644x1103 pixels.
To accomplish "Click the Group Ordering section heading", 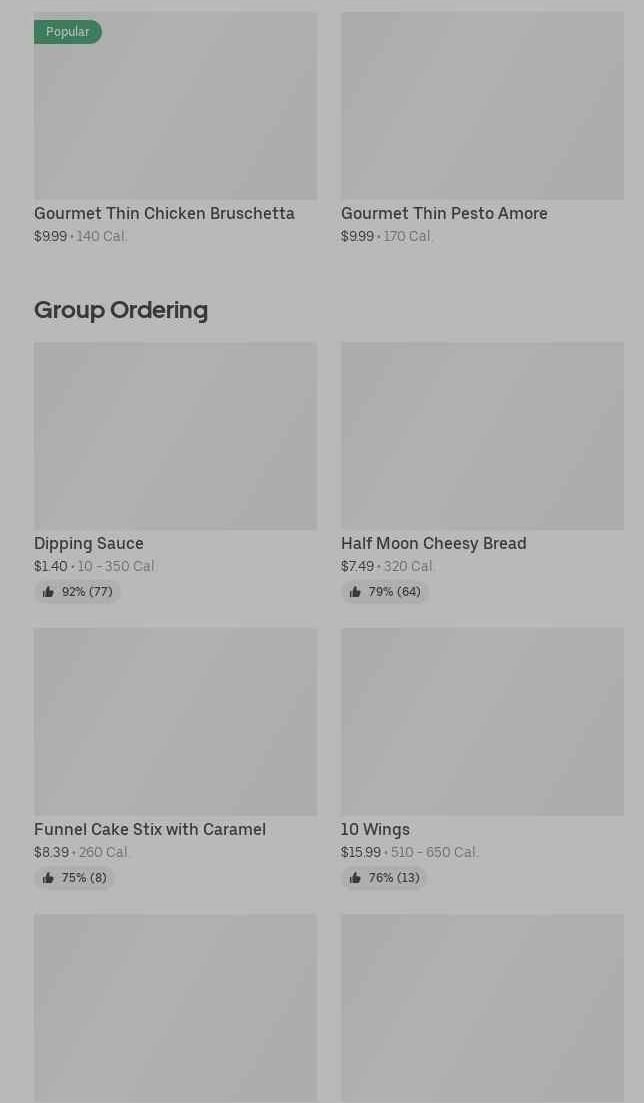I will pos(121,310).
